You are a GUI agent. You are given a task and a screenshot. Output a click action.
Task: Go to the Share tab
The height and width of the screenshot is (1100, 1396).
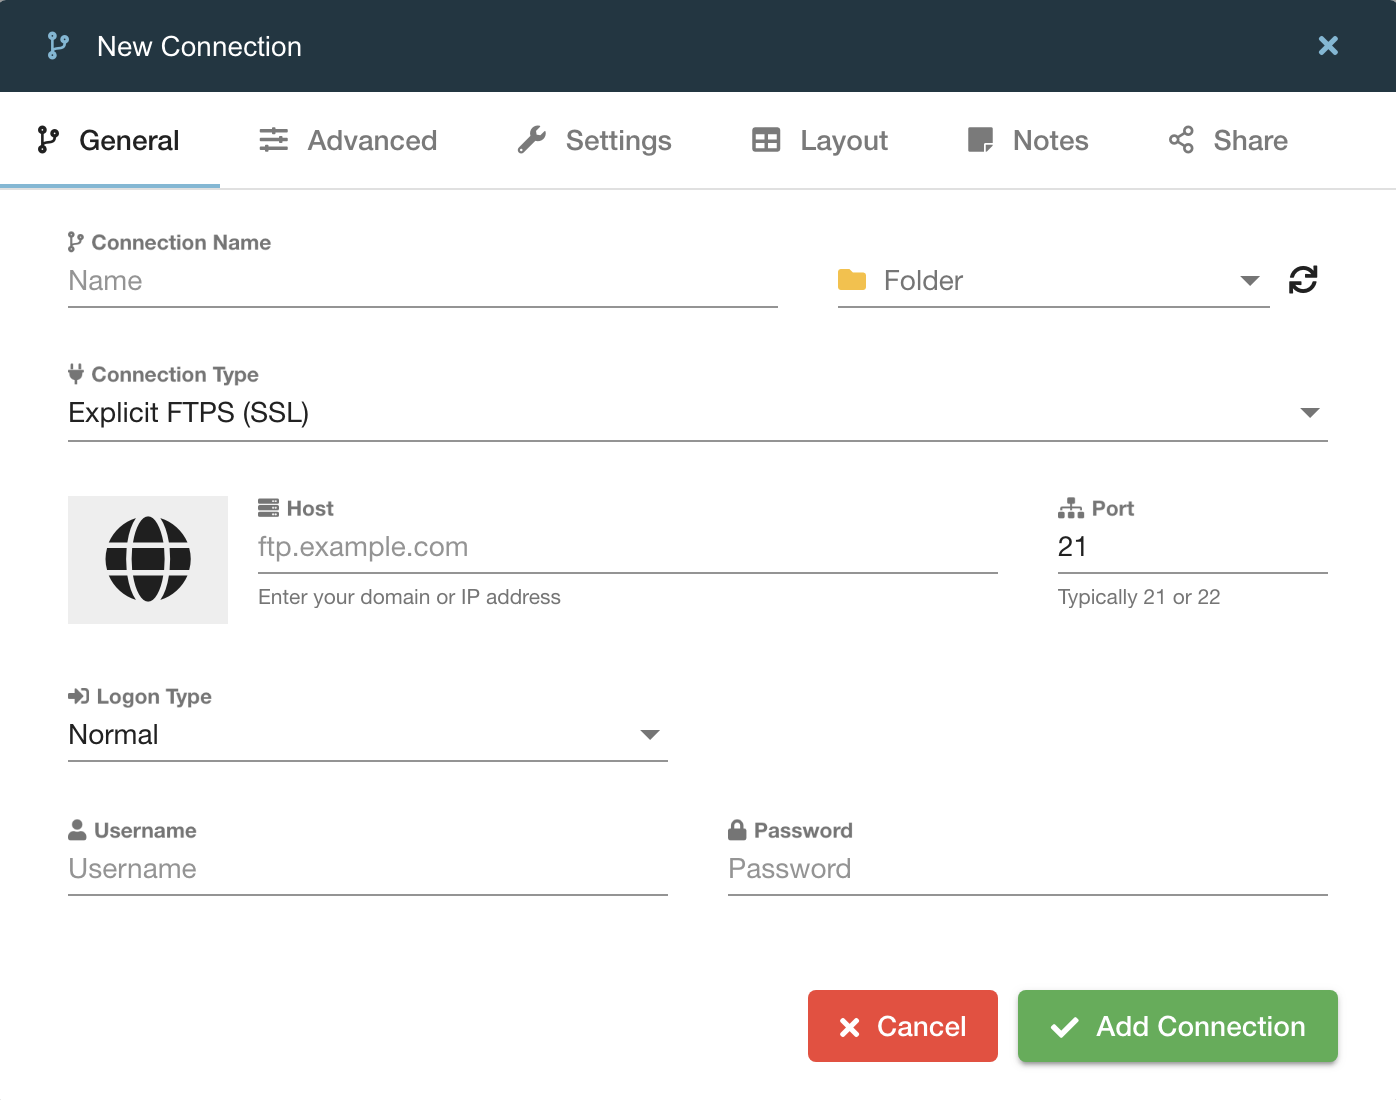coord(1228,140)
